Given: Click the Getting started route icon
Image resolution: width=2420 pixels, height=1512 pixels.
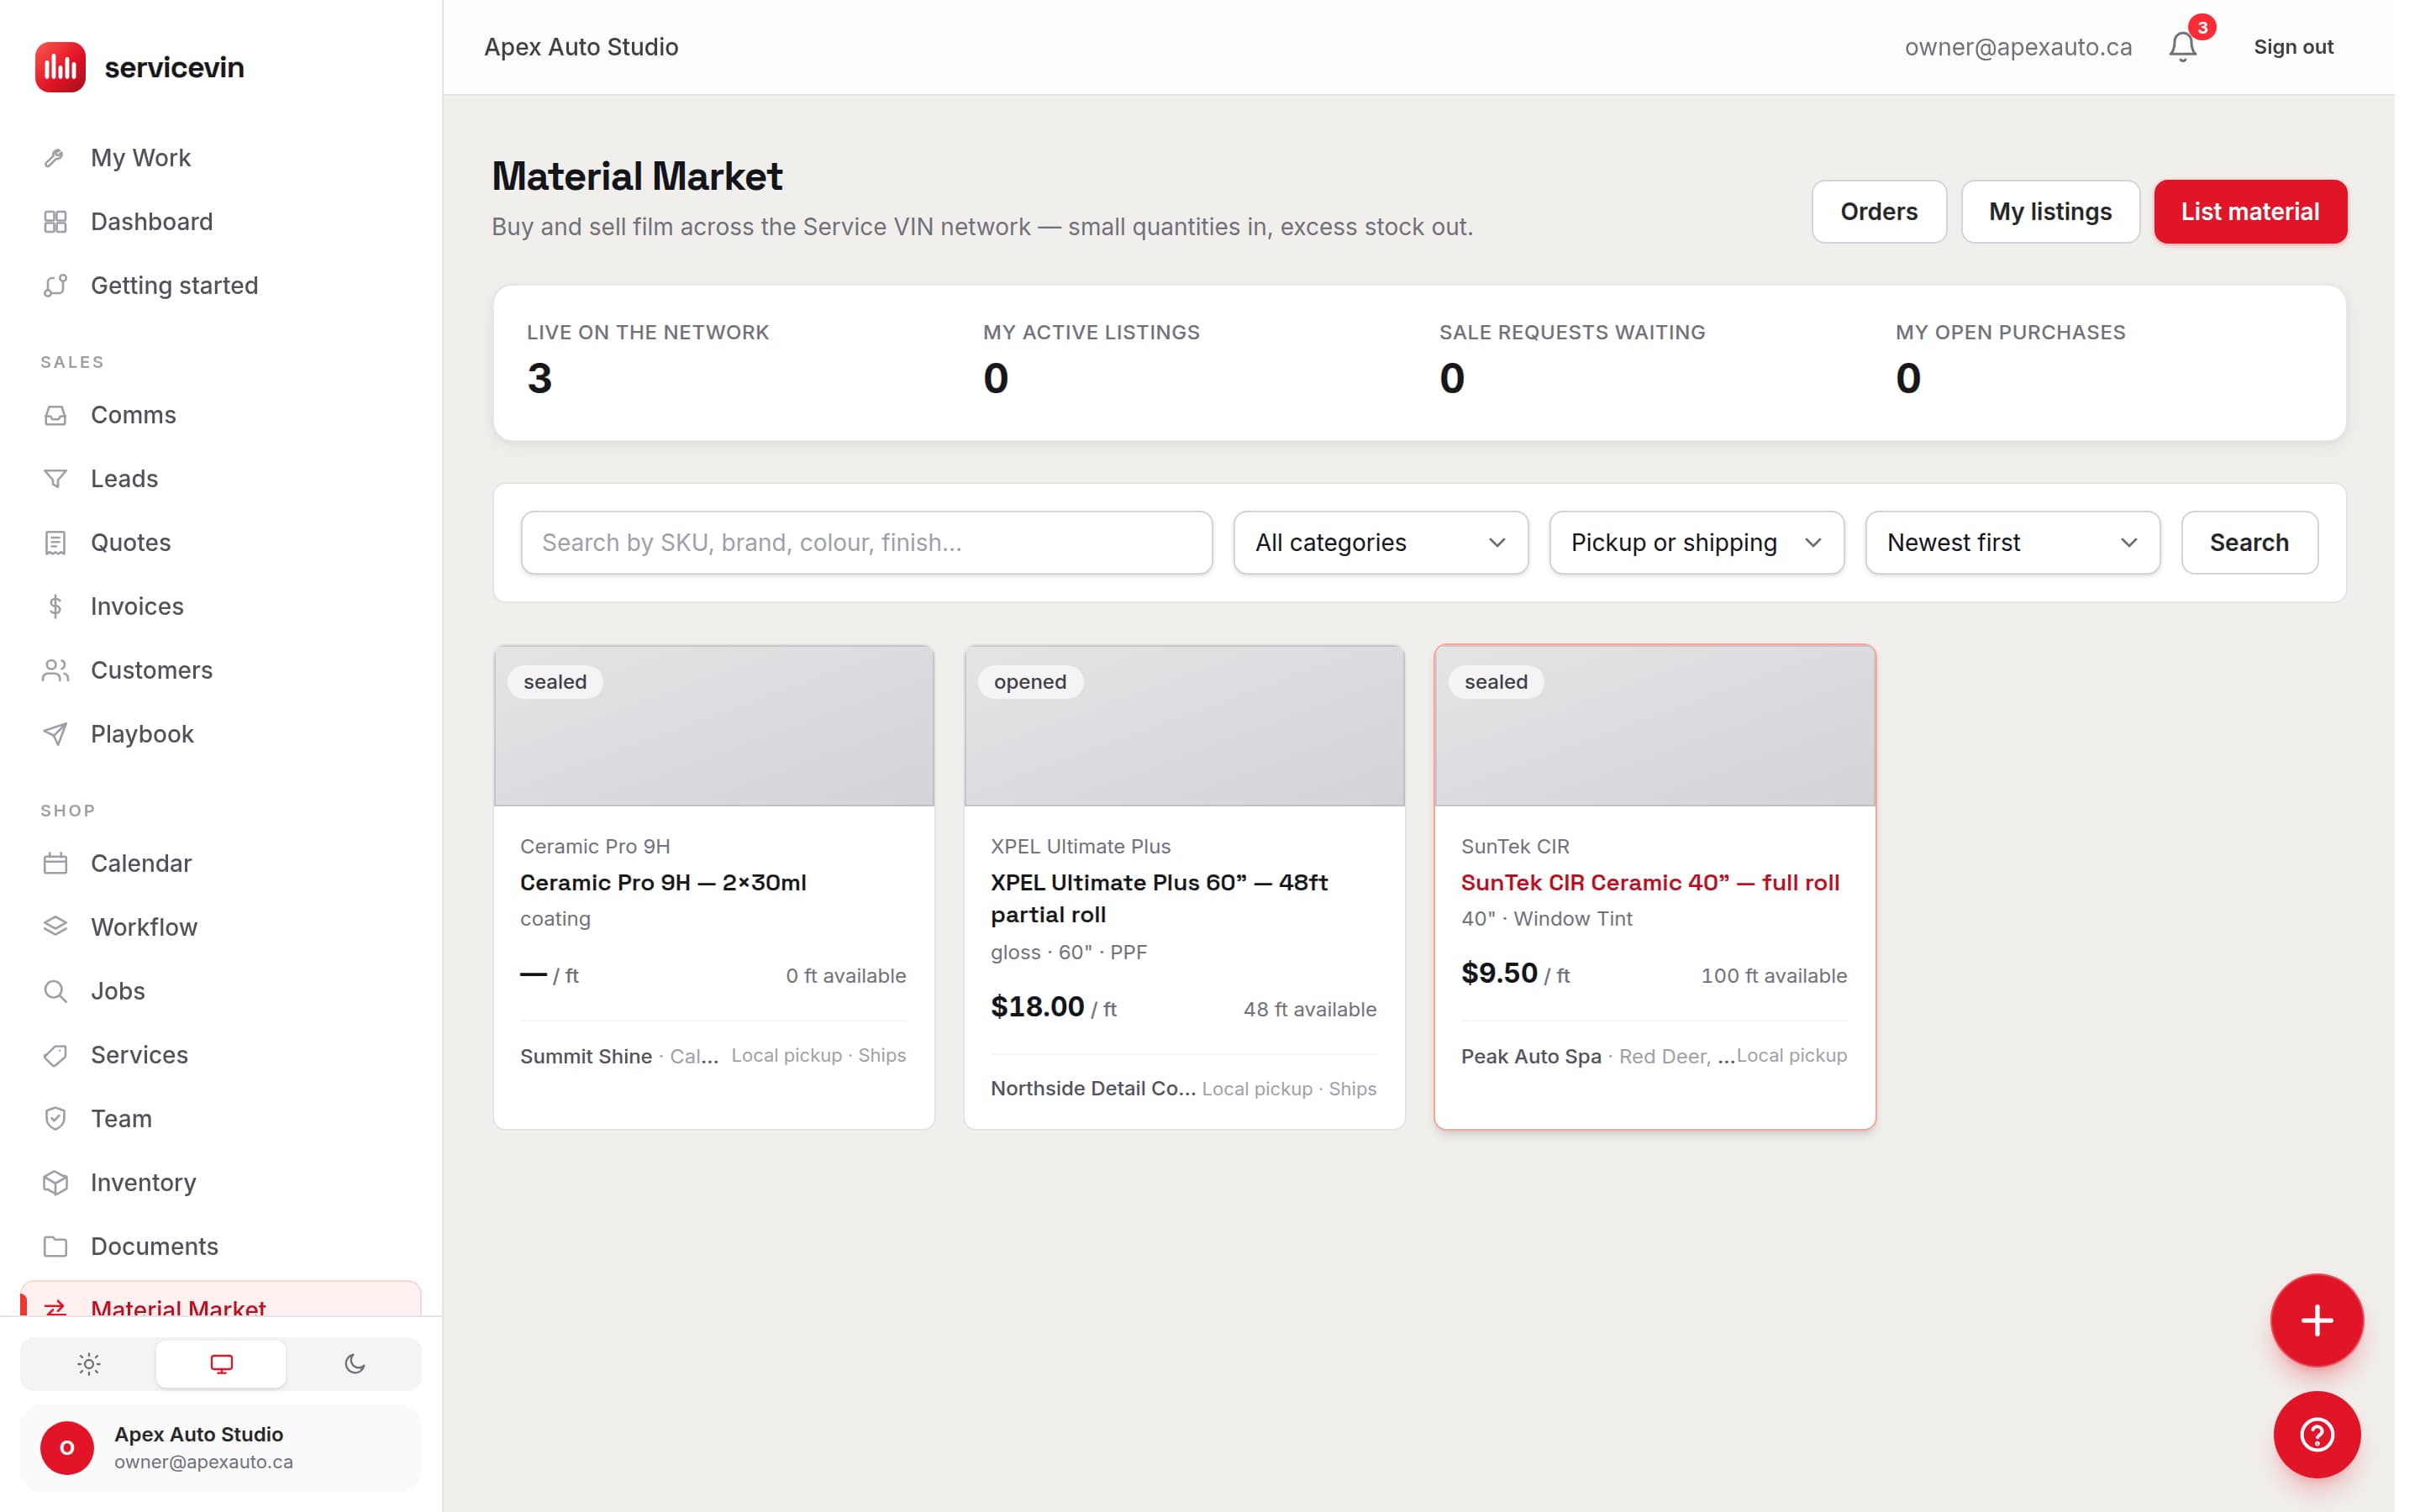Looking at the screenshot, I should (x=55, y=286).
